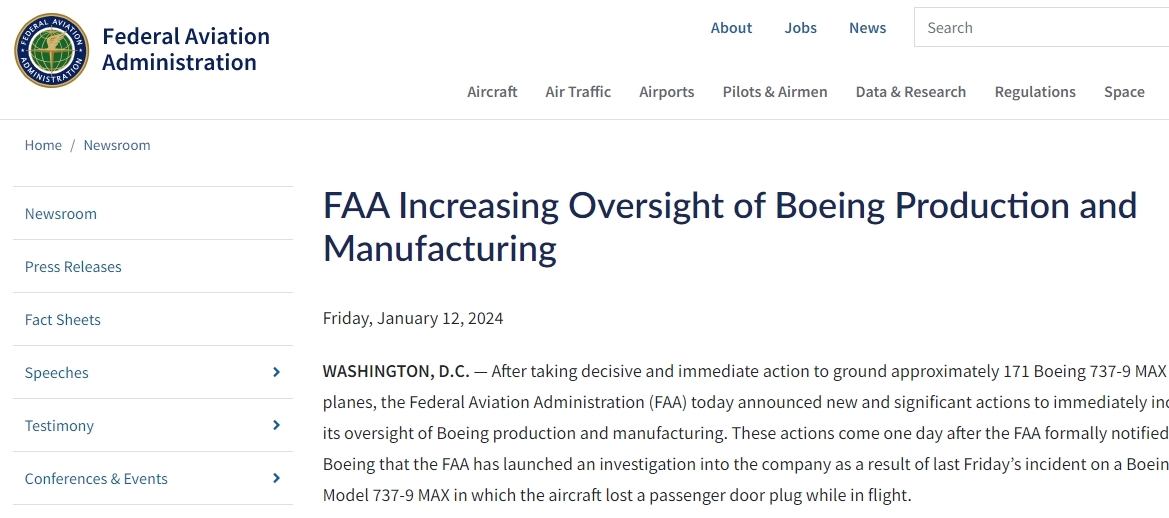Open Fact Sheets in the sidebar
The height and width of the screenshot is (518, 1169).
click(x=63, y=320)
